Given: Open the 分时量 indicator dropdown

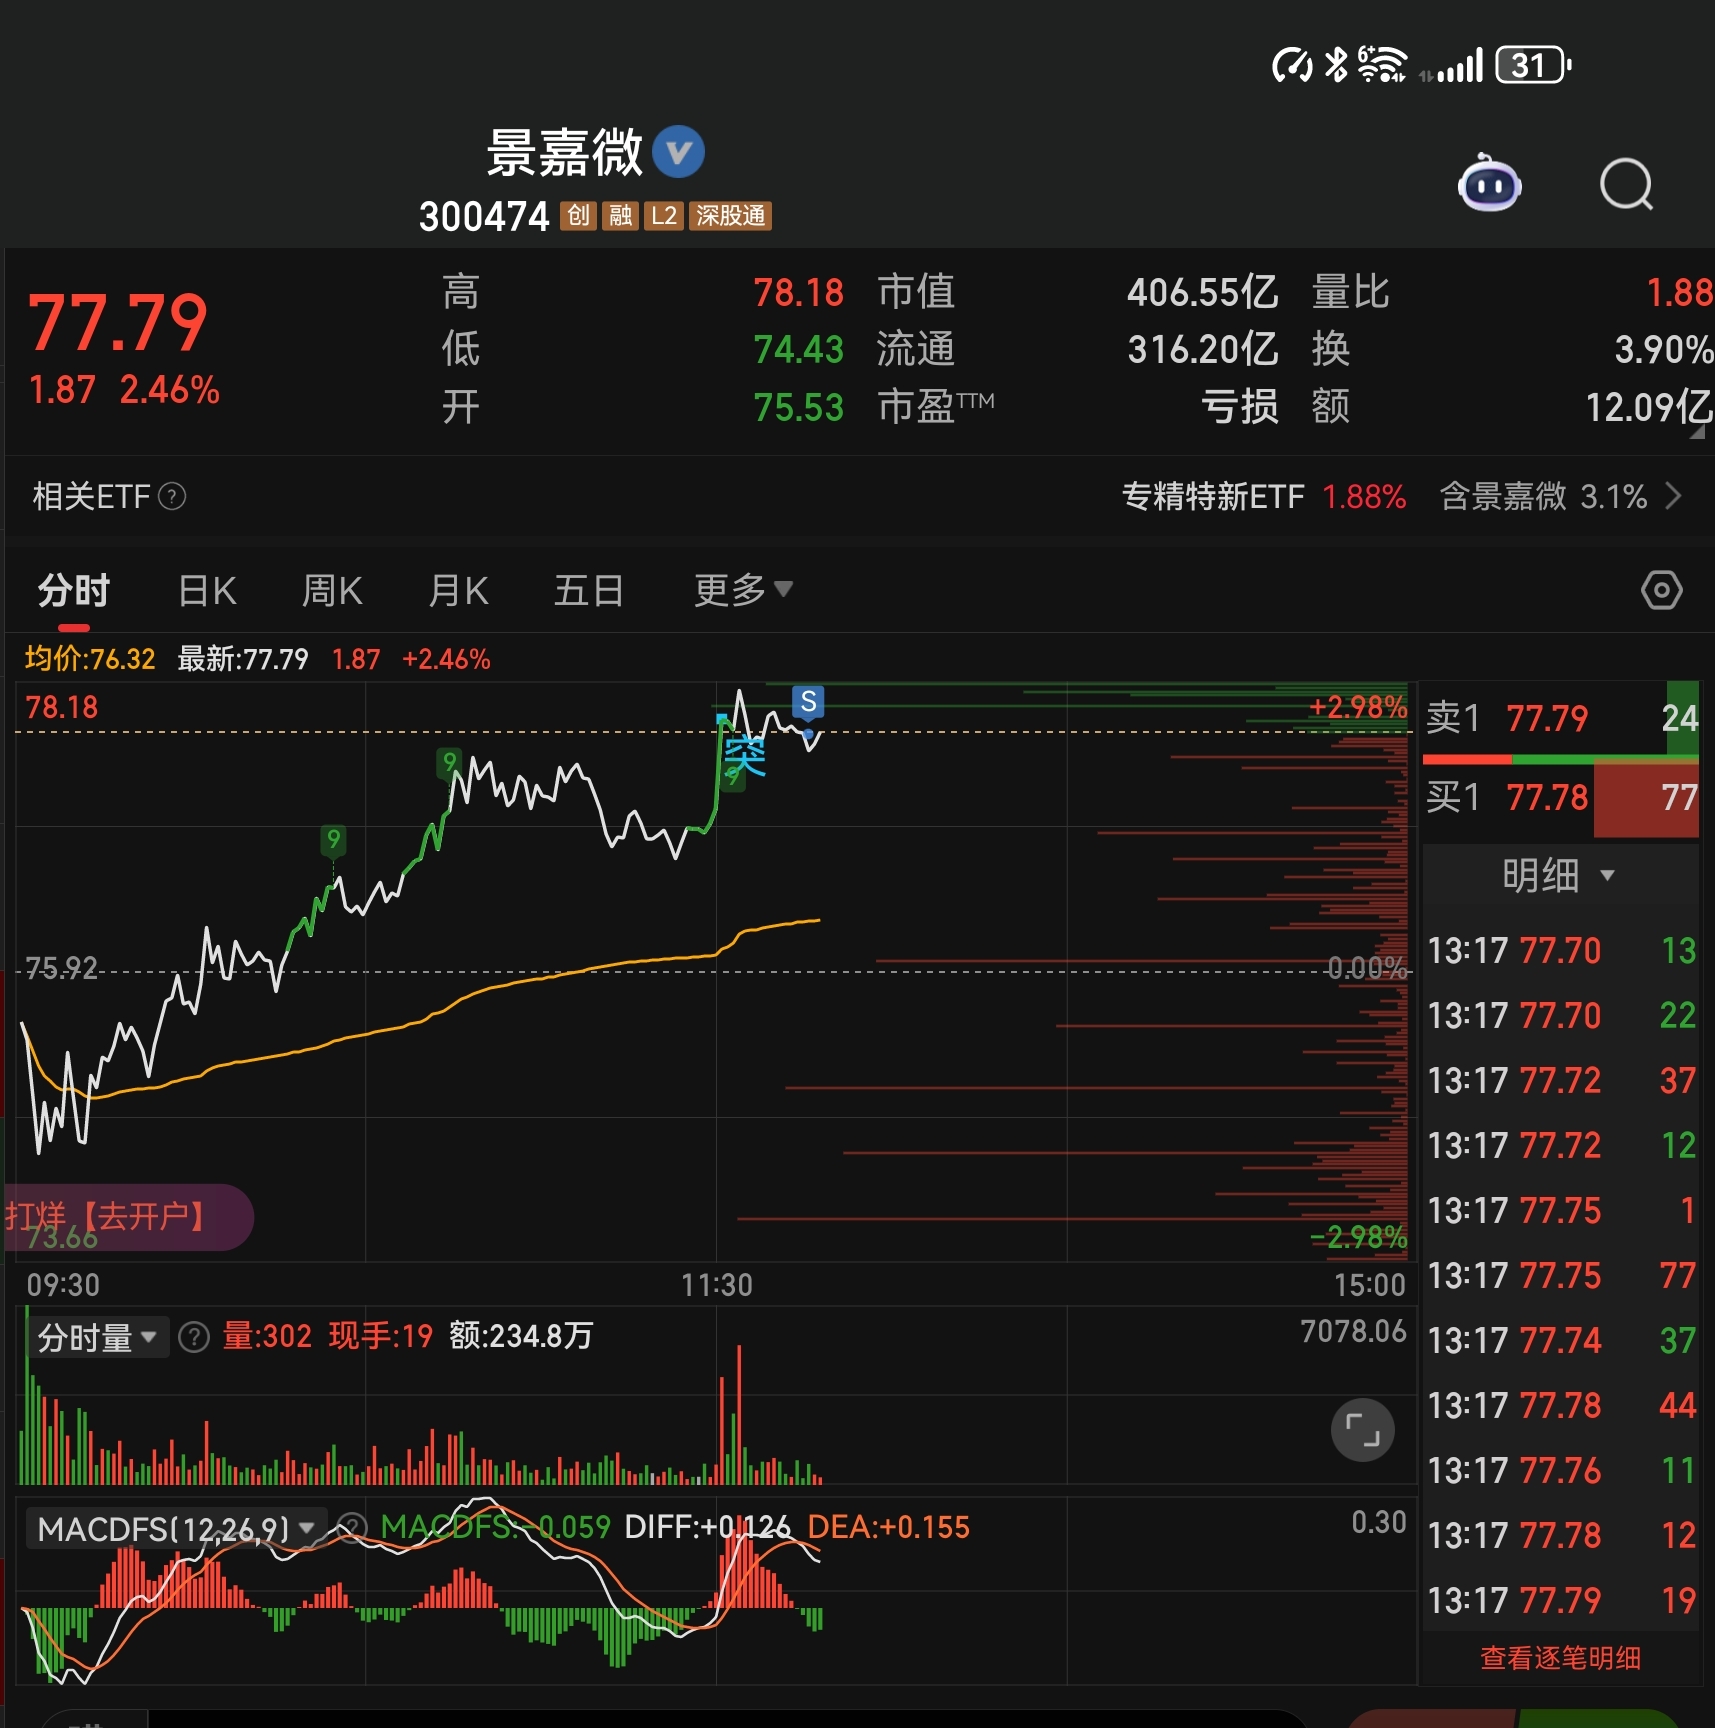Looking at the screenshot, I should pyautogui.click(x=97, y=1337).
